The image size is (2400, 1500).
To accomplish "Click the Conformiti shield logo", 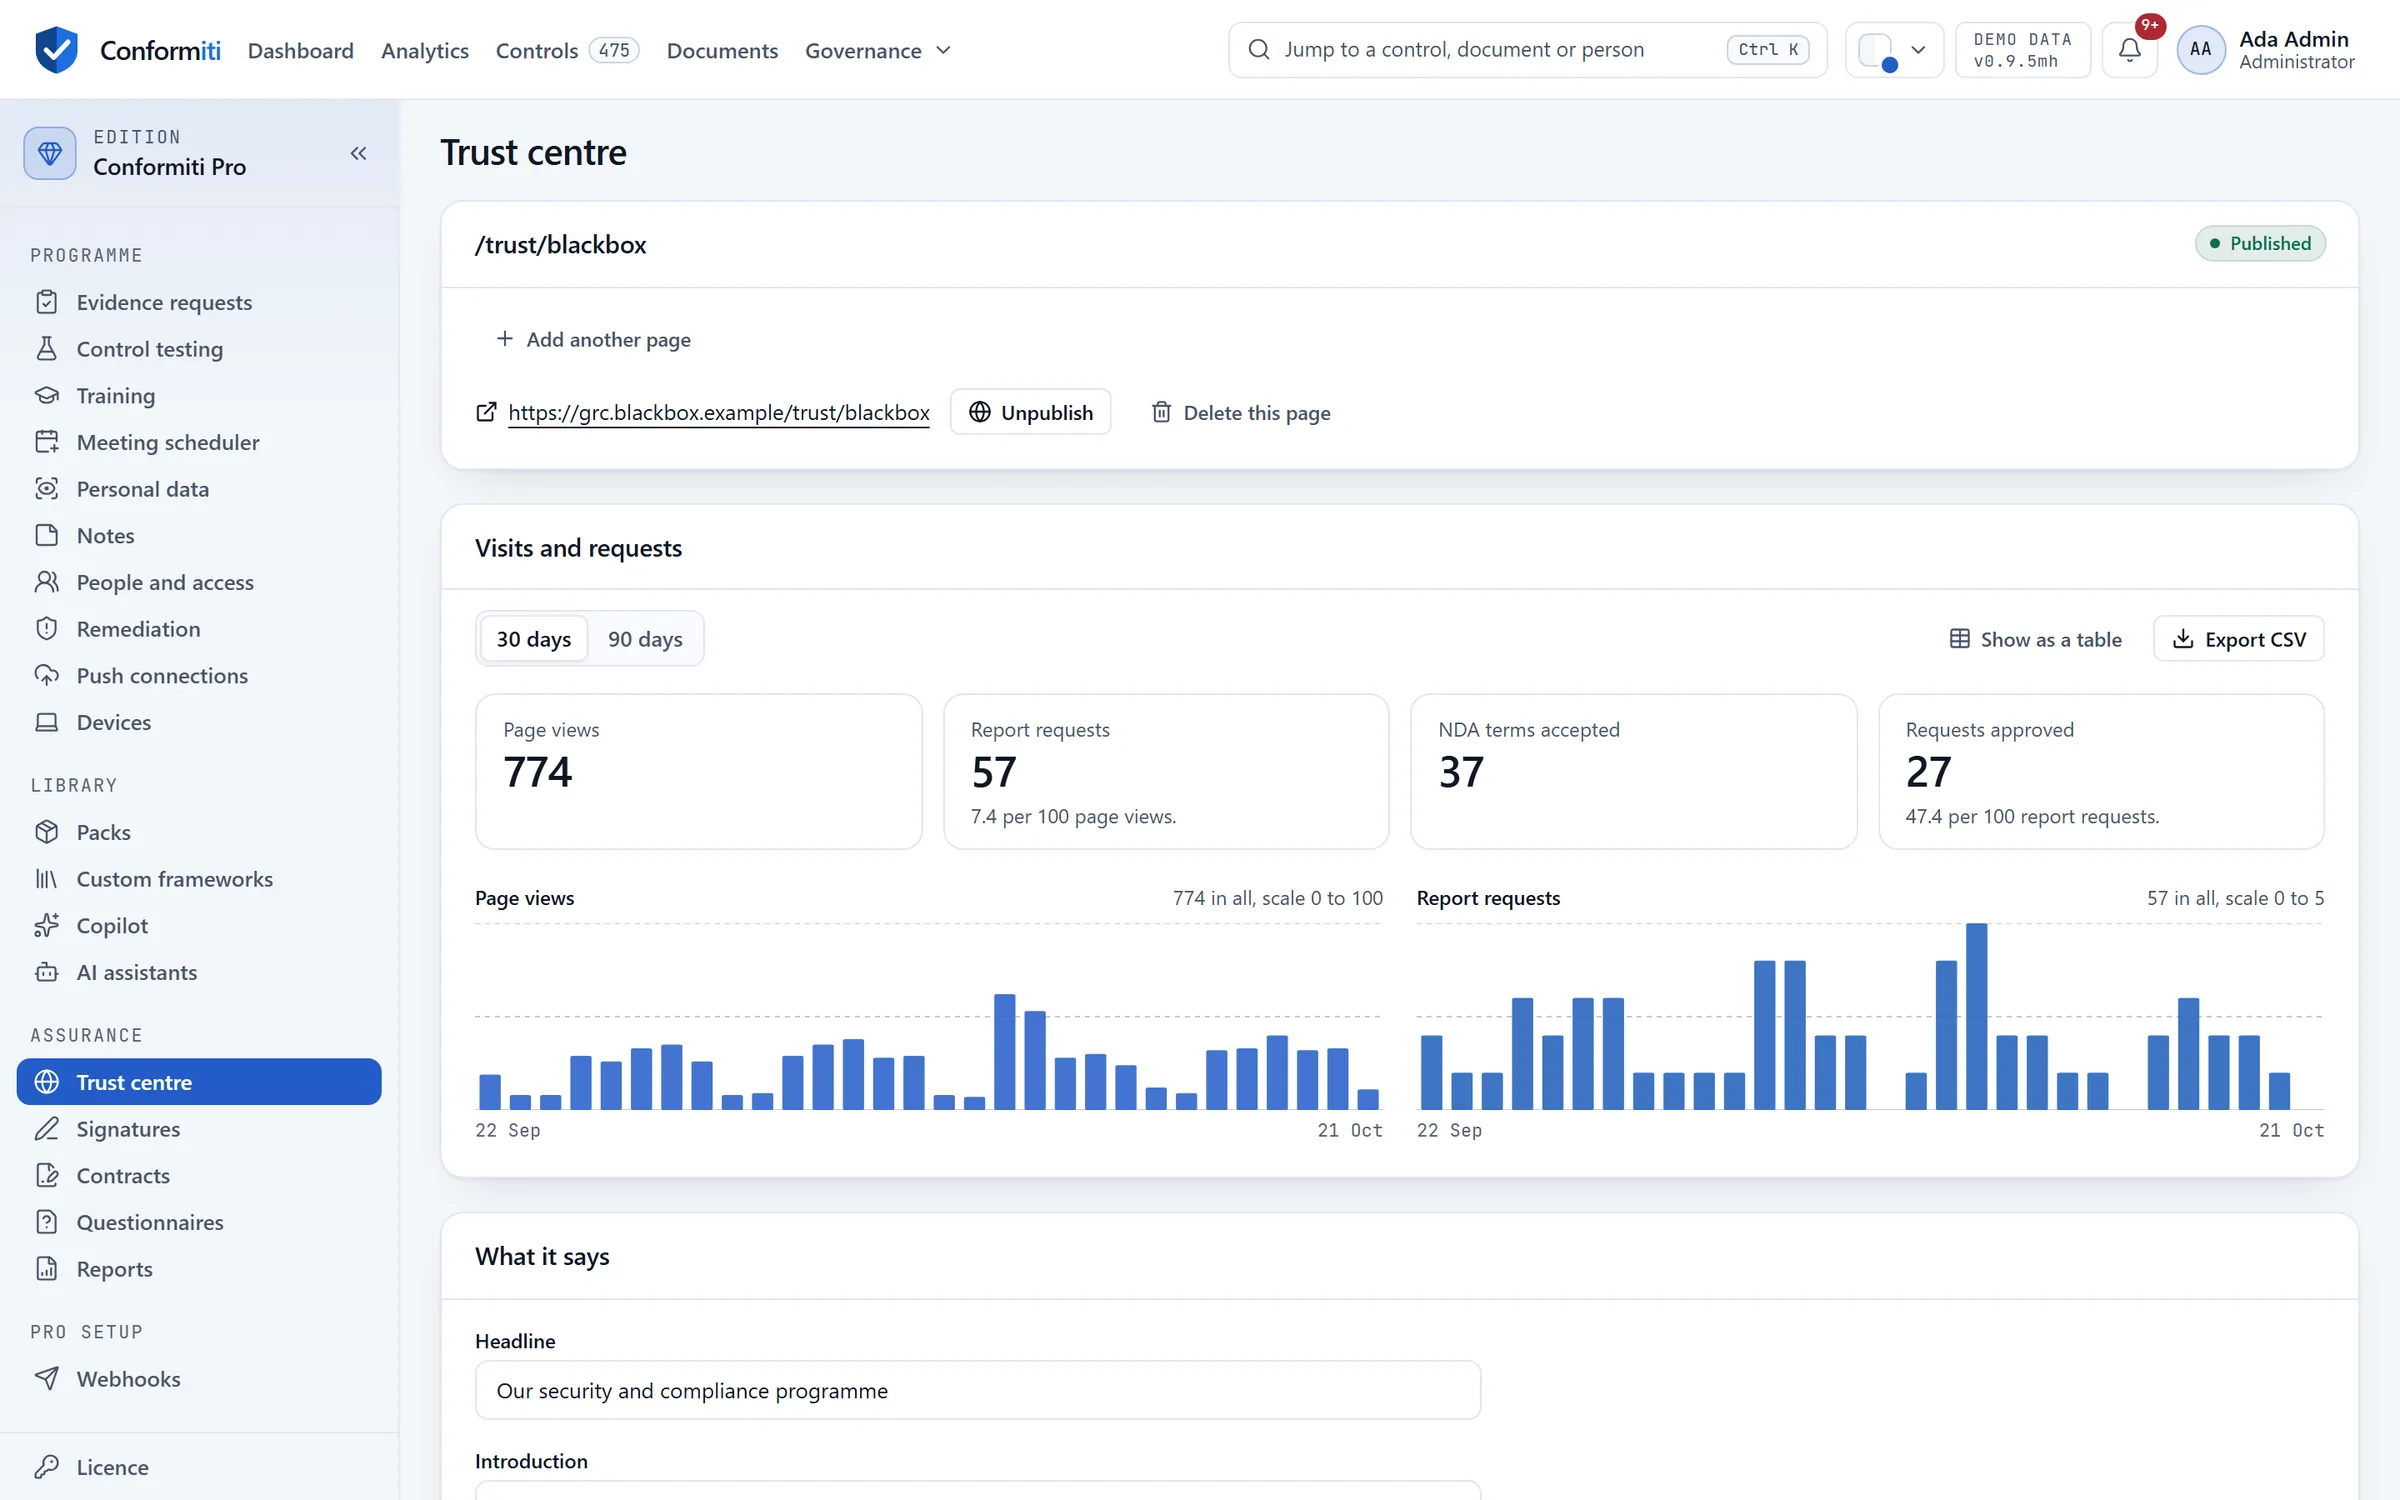I will 56,50.
